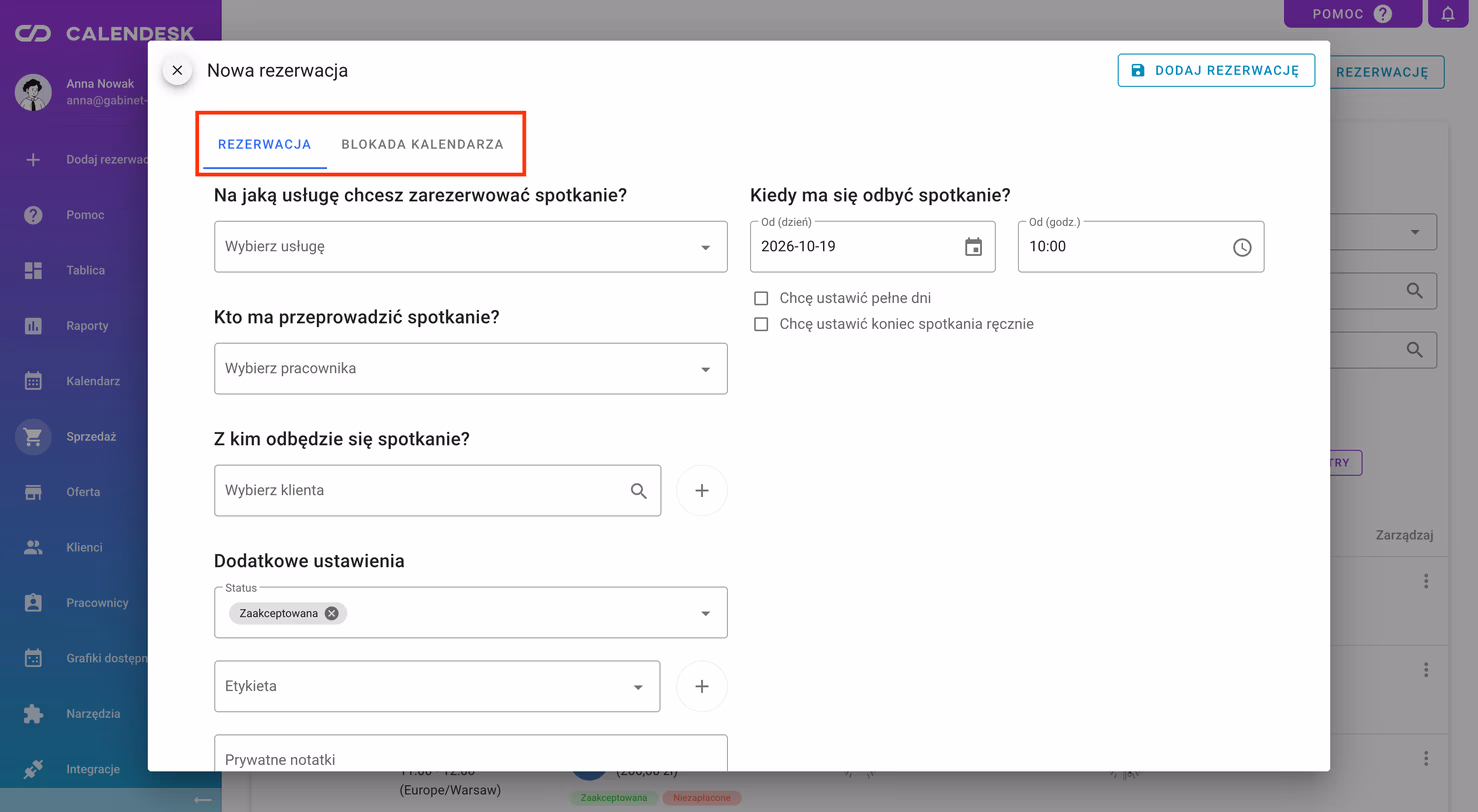Screen dimensions: 1478x812
Task: Collapse the sidebar with arrow icon
Action: coord(203,799)
